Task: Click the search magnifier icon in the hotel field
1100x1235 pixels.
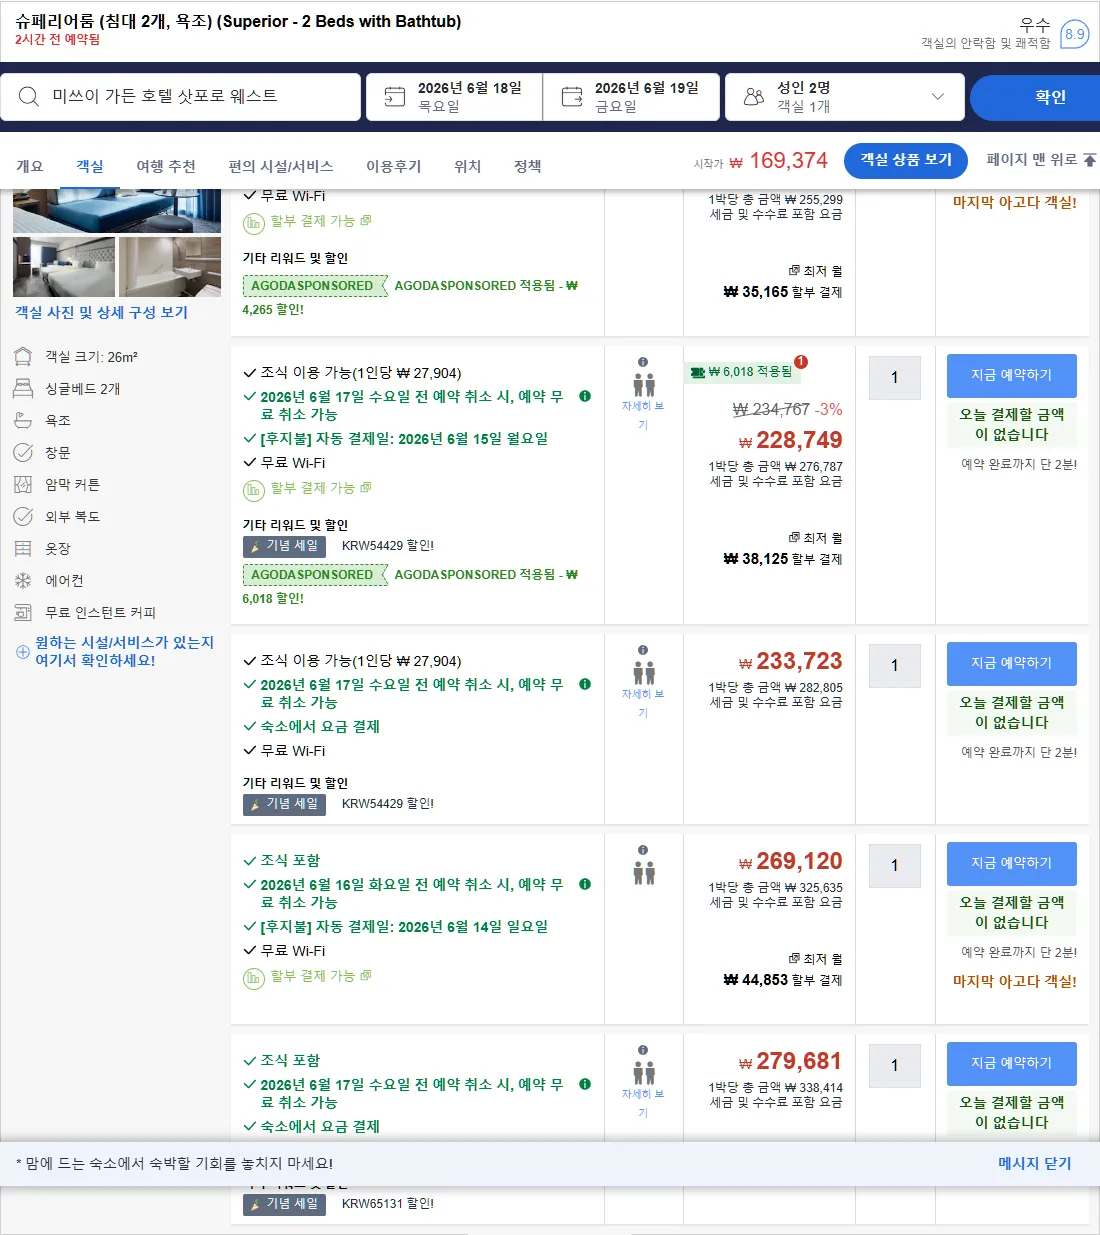Action: click(29, 96)
